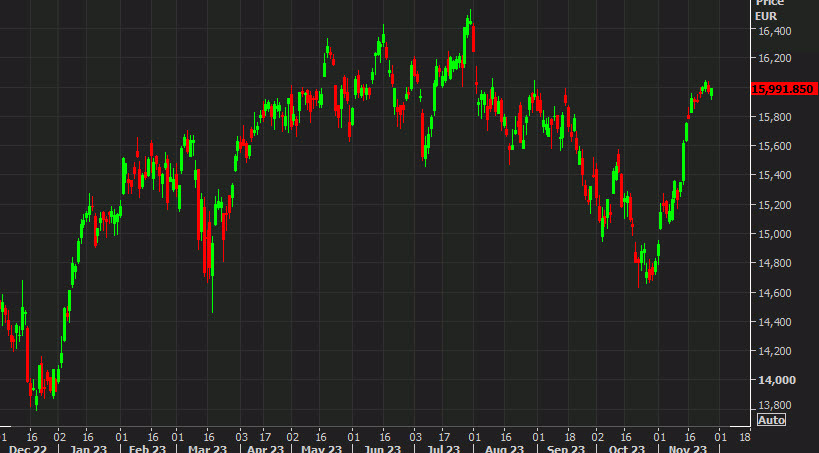Click the 14,400 price axis label

[775, 322]
